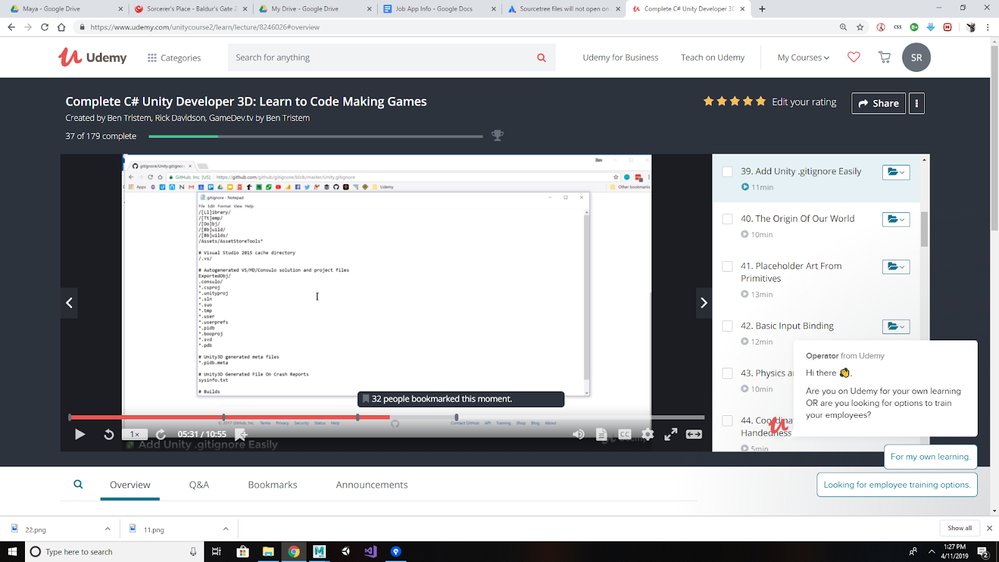Open the transcript icon in the player
This screenshot has width=999, height=562.
(601, 434)
